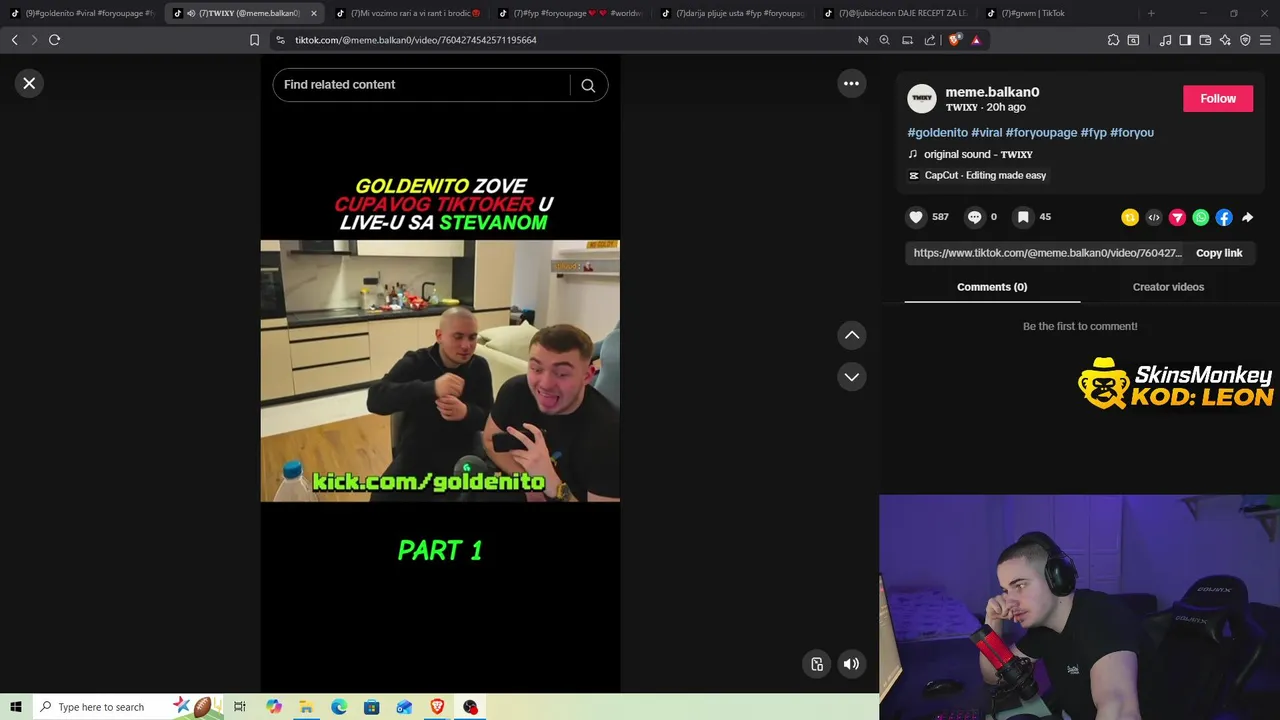Open meme.balkan0 profile avatar
Image resolution: width=1280 pixels, height=720 pixels.
coord(922,98)
